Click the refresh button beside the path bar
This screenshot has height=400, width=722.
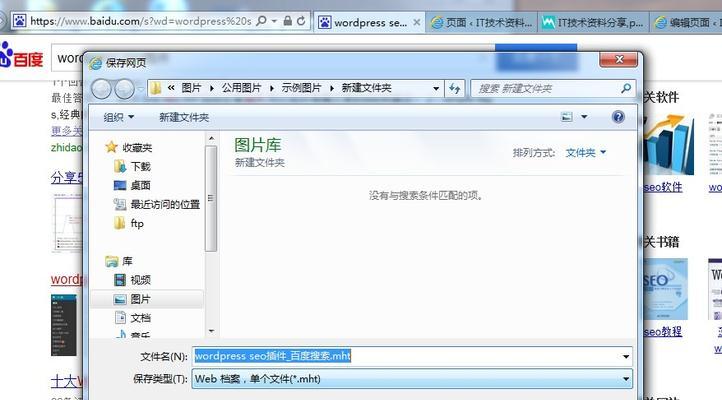(455, 88)
